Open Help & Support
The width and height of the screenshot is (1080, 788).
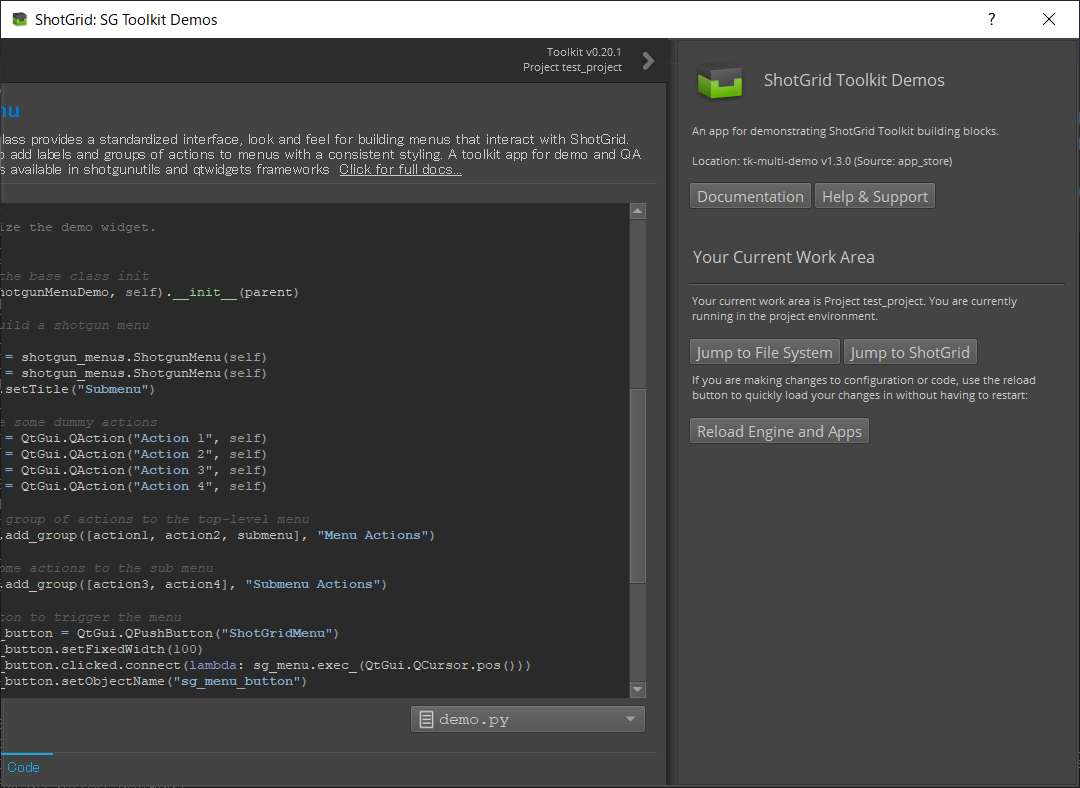[x=874, y=196]
